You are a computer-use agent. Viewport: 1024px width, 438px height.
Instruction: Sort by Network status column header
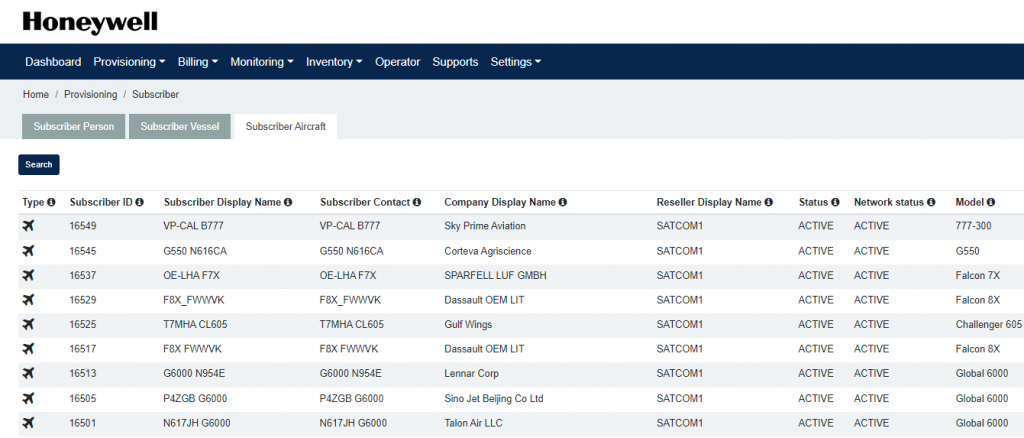(889, 202)
